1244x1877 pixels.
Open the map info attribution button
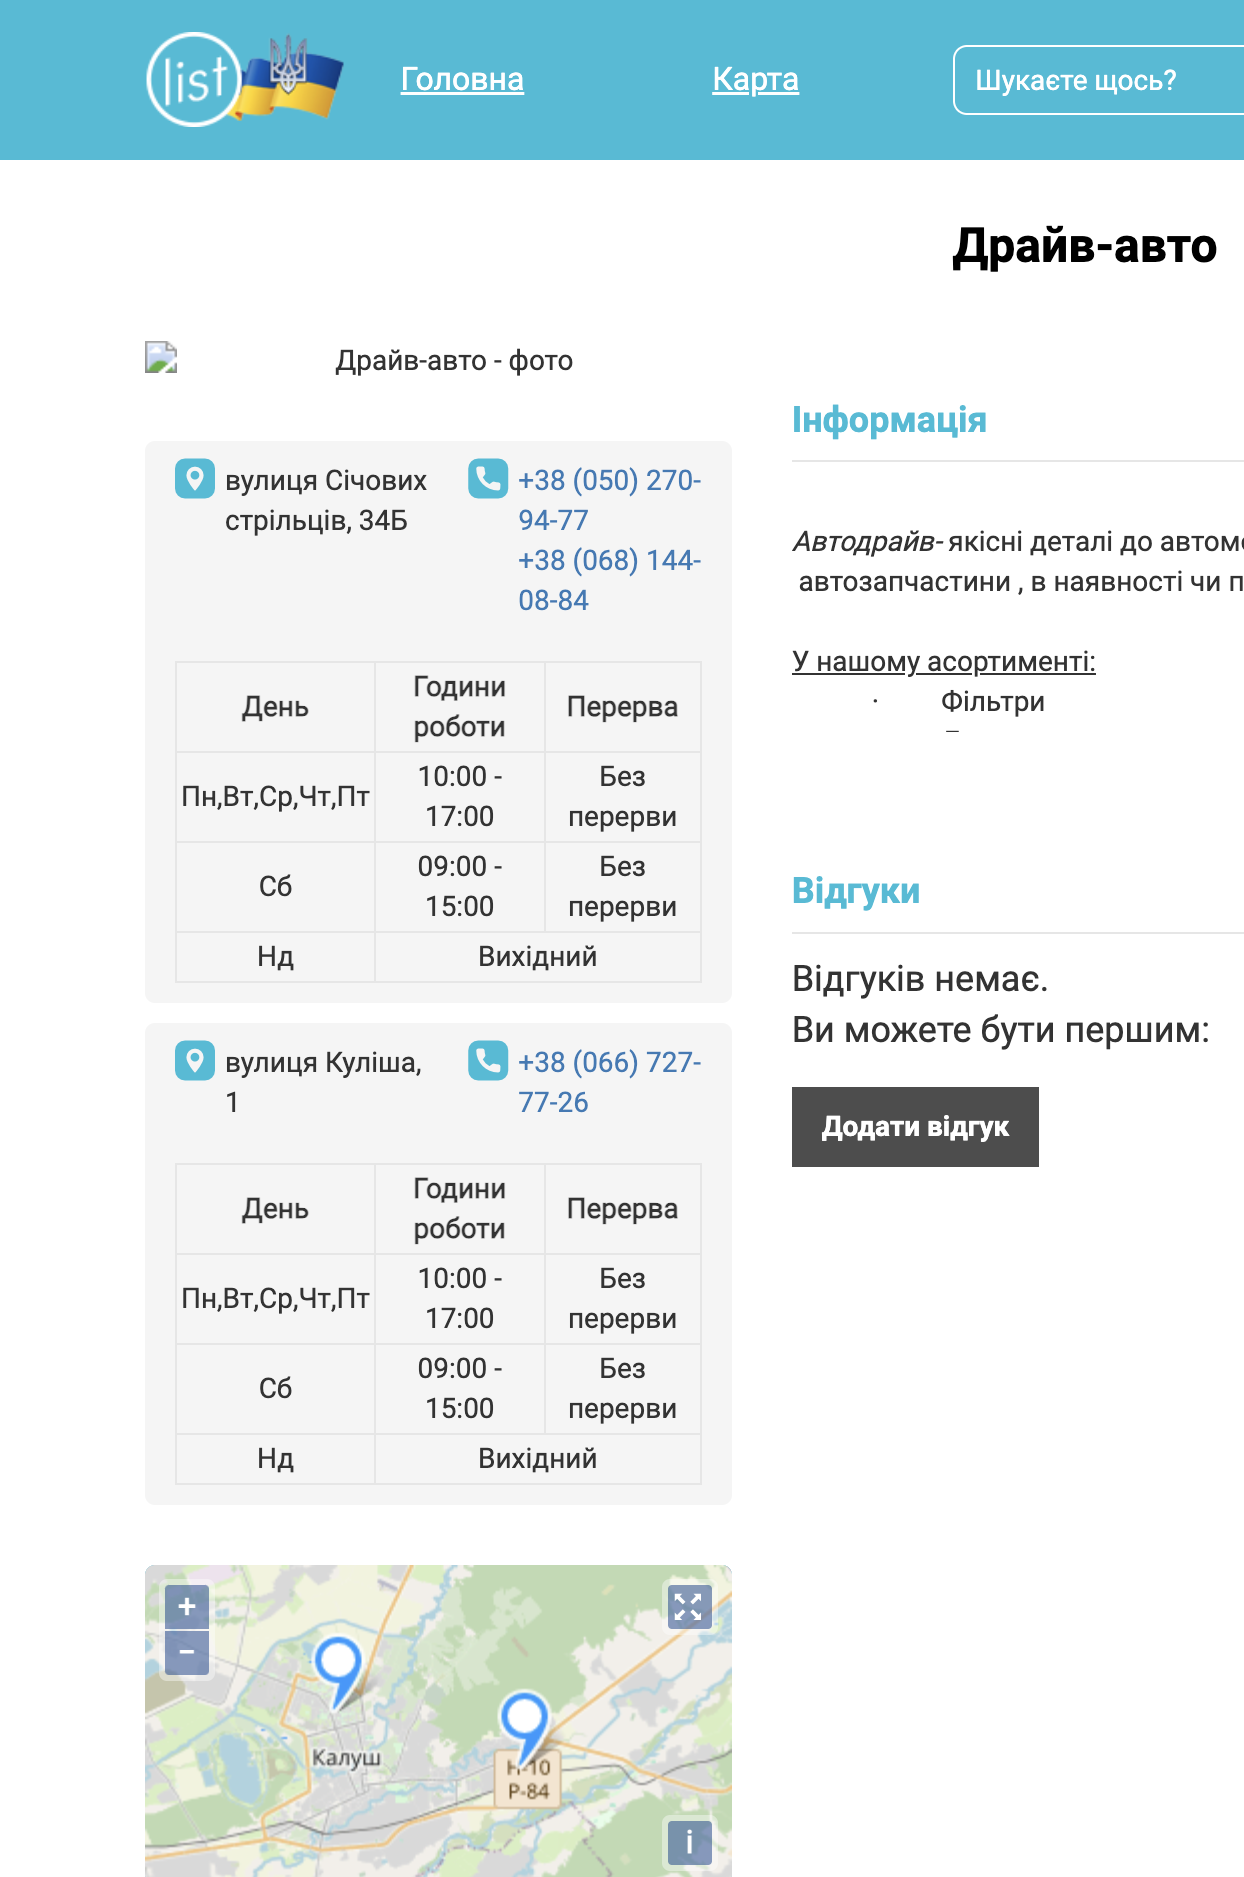click(x=690, y=1842)
